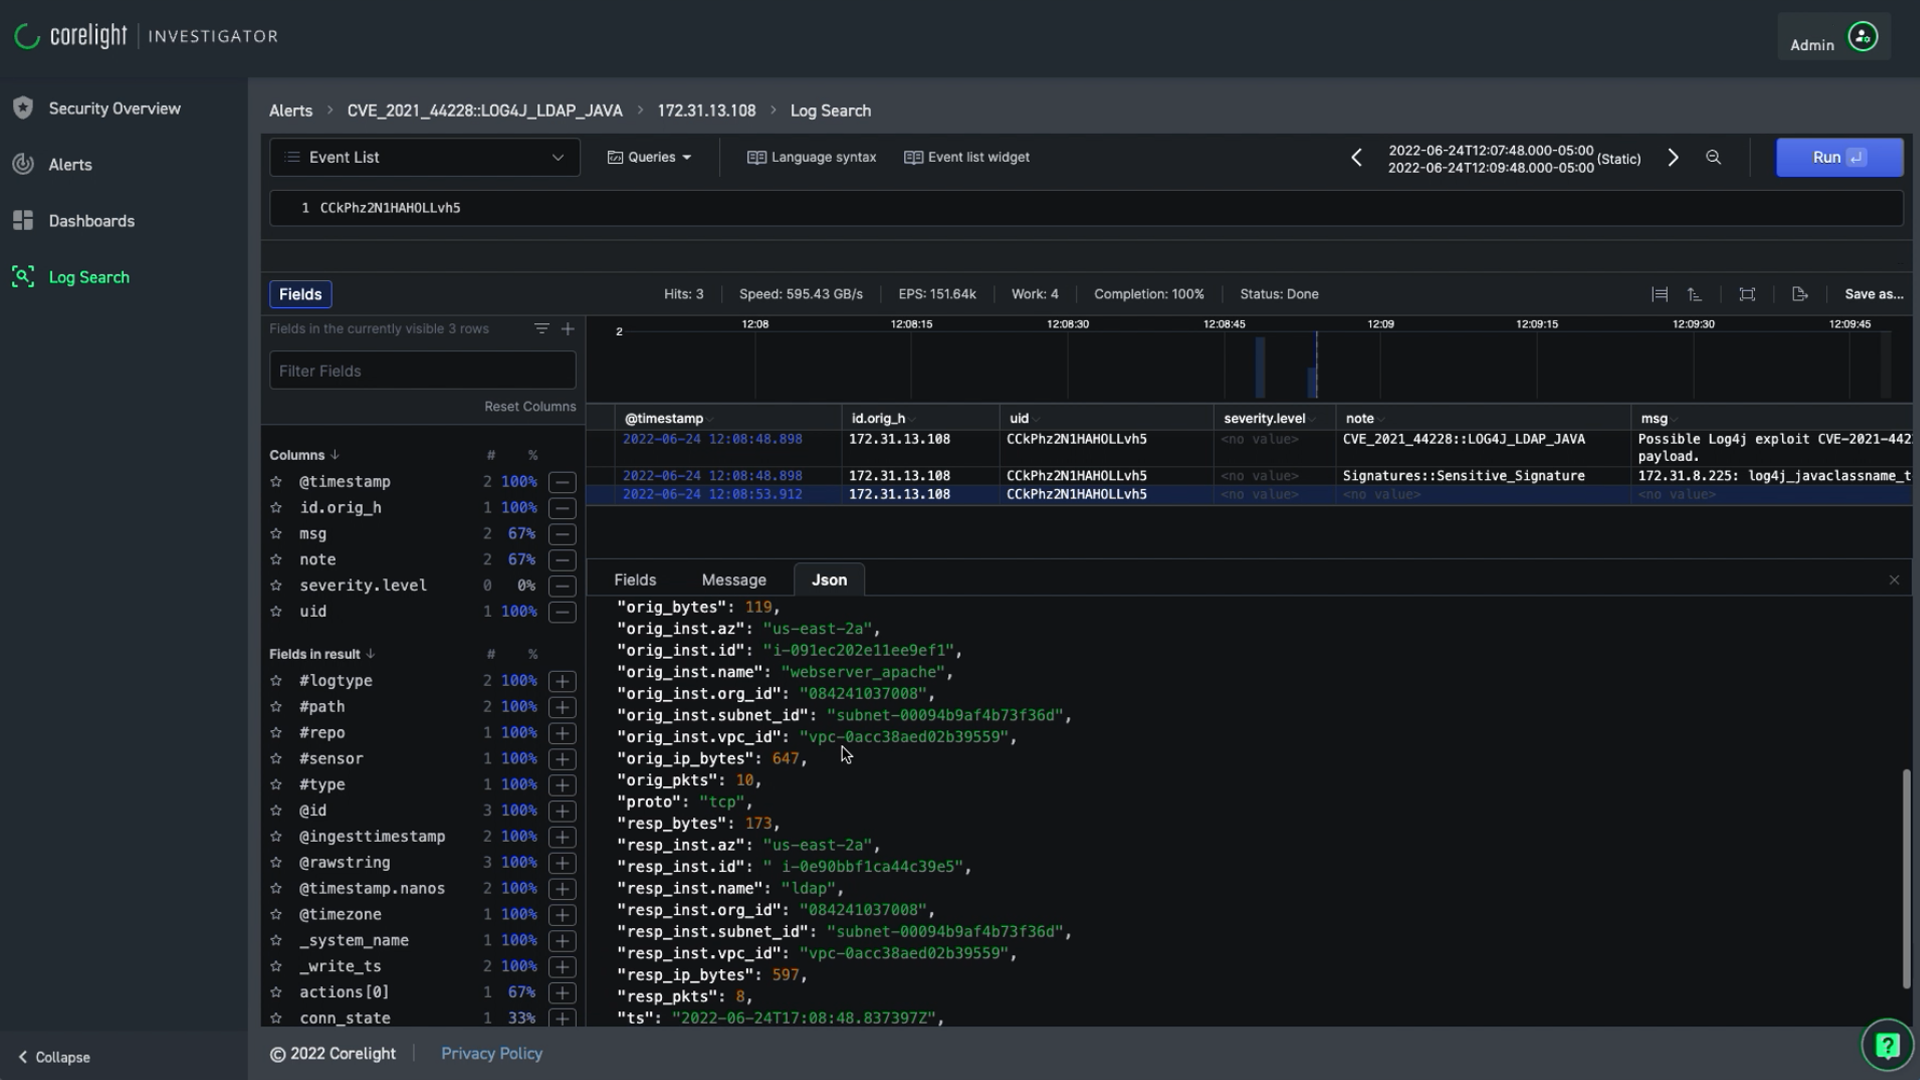
Task: Collapse the left sidebar
Action: pos(54,1057)
